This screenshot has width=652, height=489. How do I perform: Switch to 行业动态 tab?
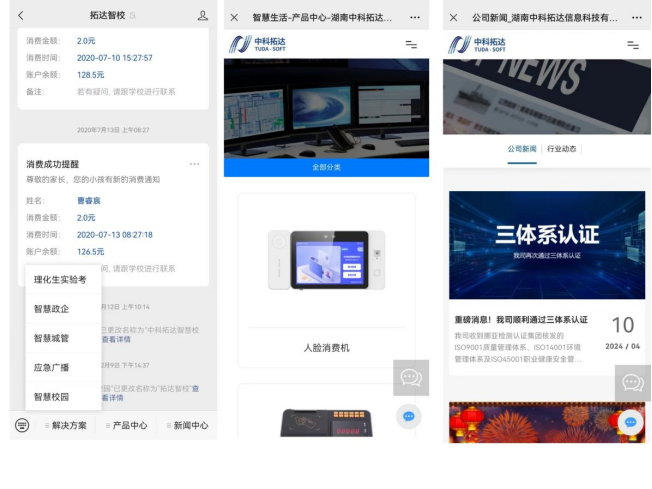click(561, 149)
